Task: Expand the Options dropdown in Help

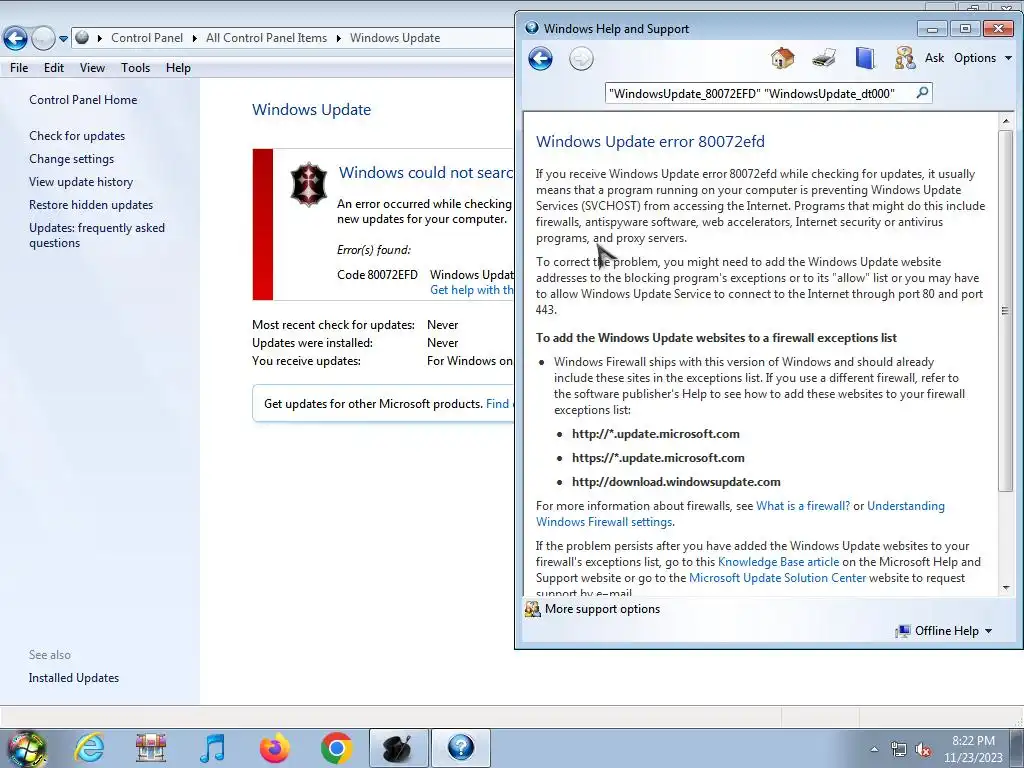Action: pos(1008,58)
